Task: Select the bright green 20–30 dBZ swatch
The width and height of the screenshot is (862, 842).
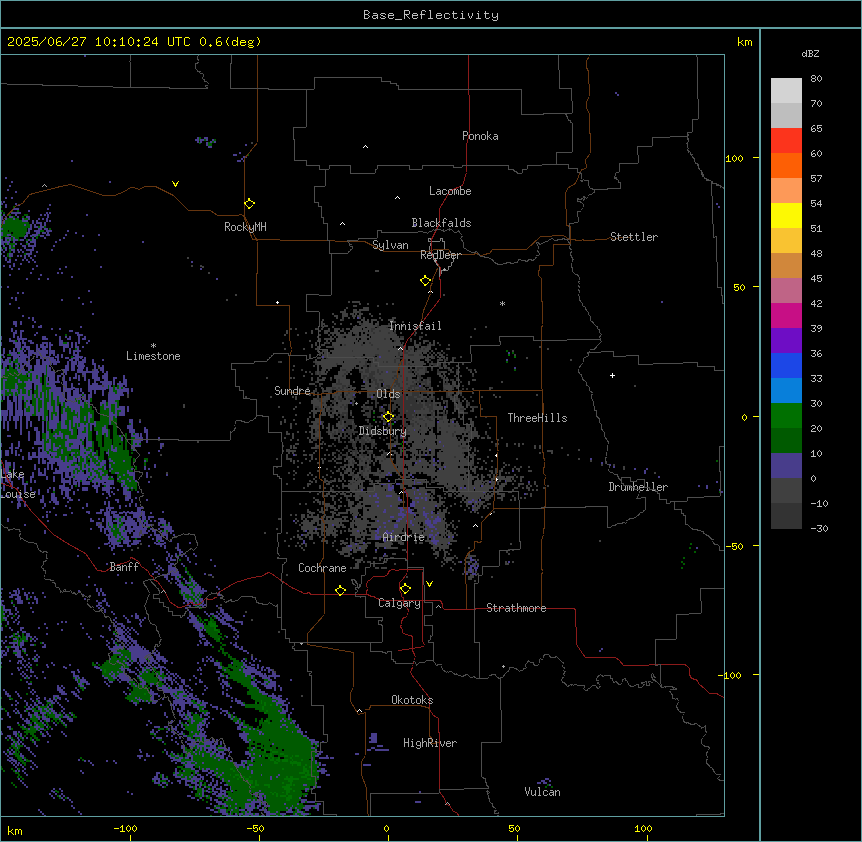Action: (x=786, y=416)
